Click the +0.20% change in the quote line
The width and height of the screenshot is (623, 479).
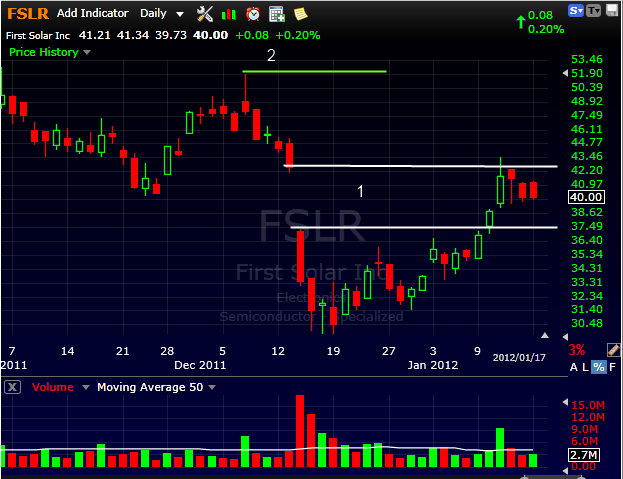coord(298,35)
